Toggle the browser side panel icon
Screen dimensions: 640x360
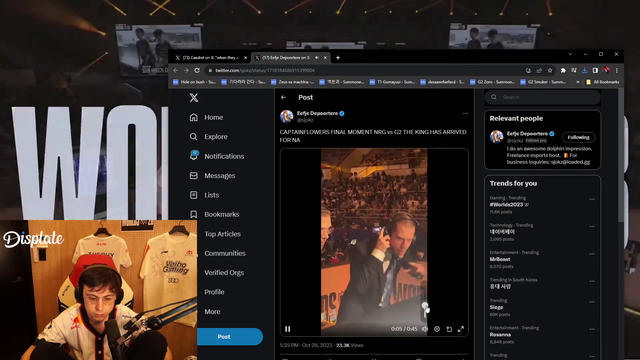(595, 70)
